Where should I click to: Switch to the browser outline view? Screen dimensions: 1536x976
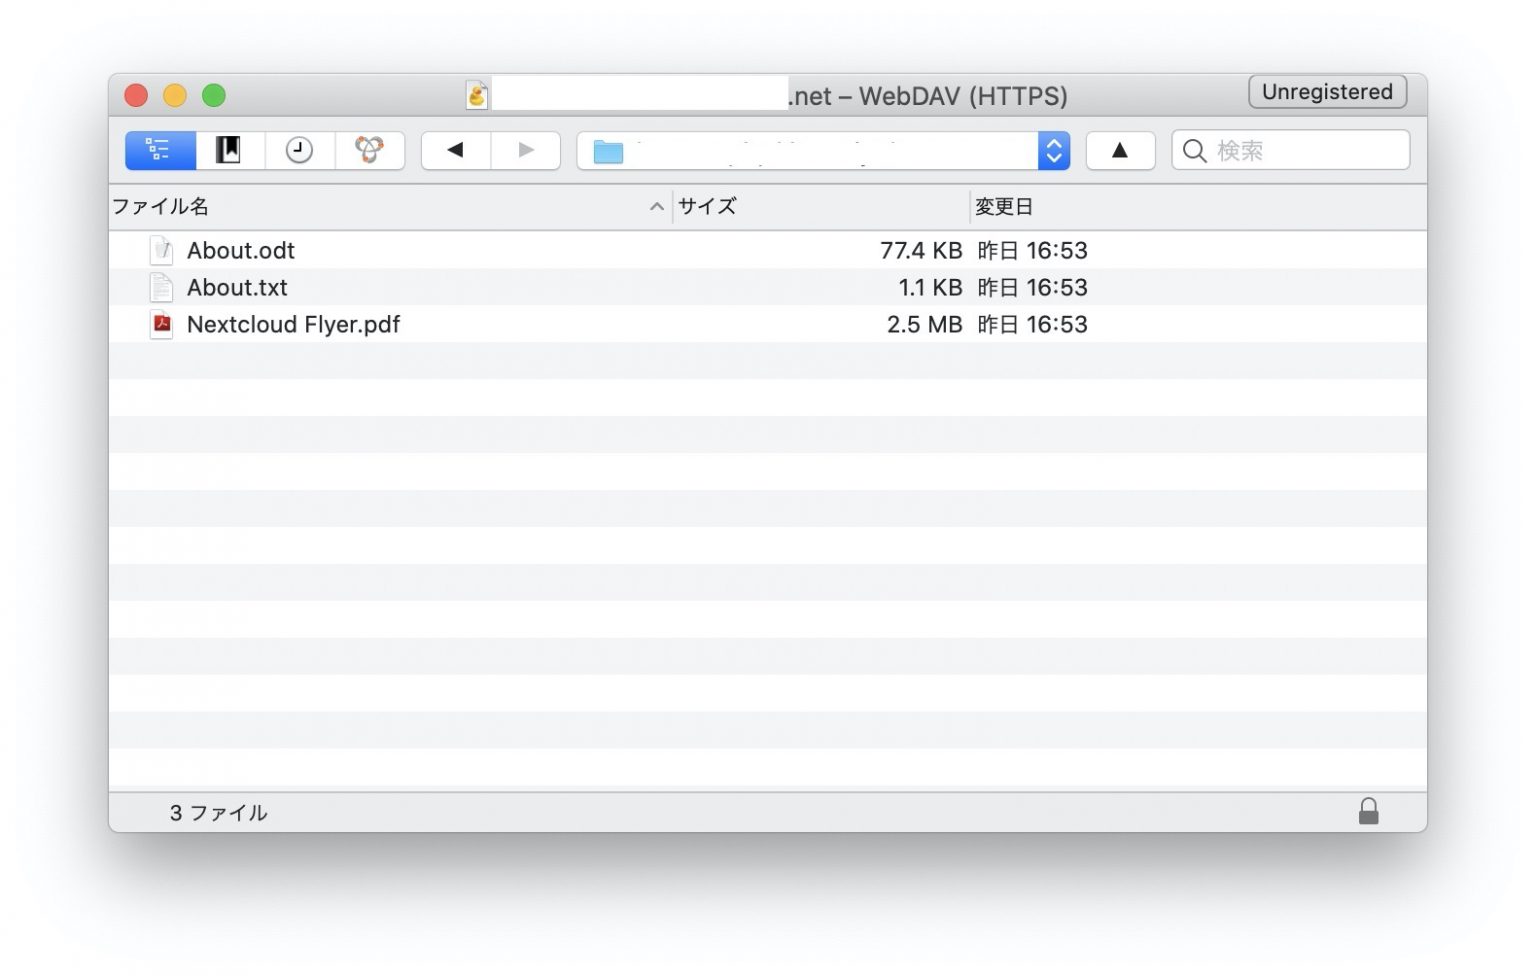[160, 151]
